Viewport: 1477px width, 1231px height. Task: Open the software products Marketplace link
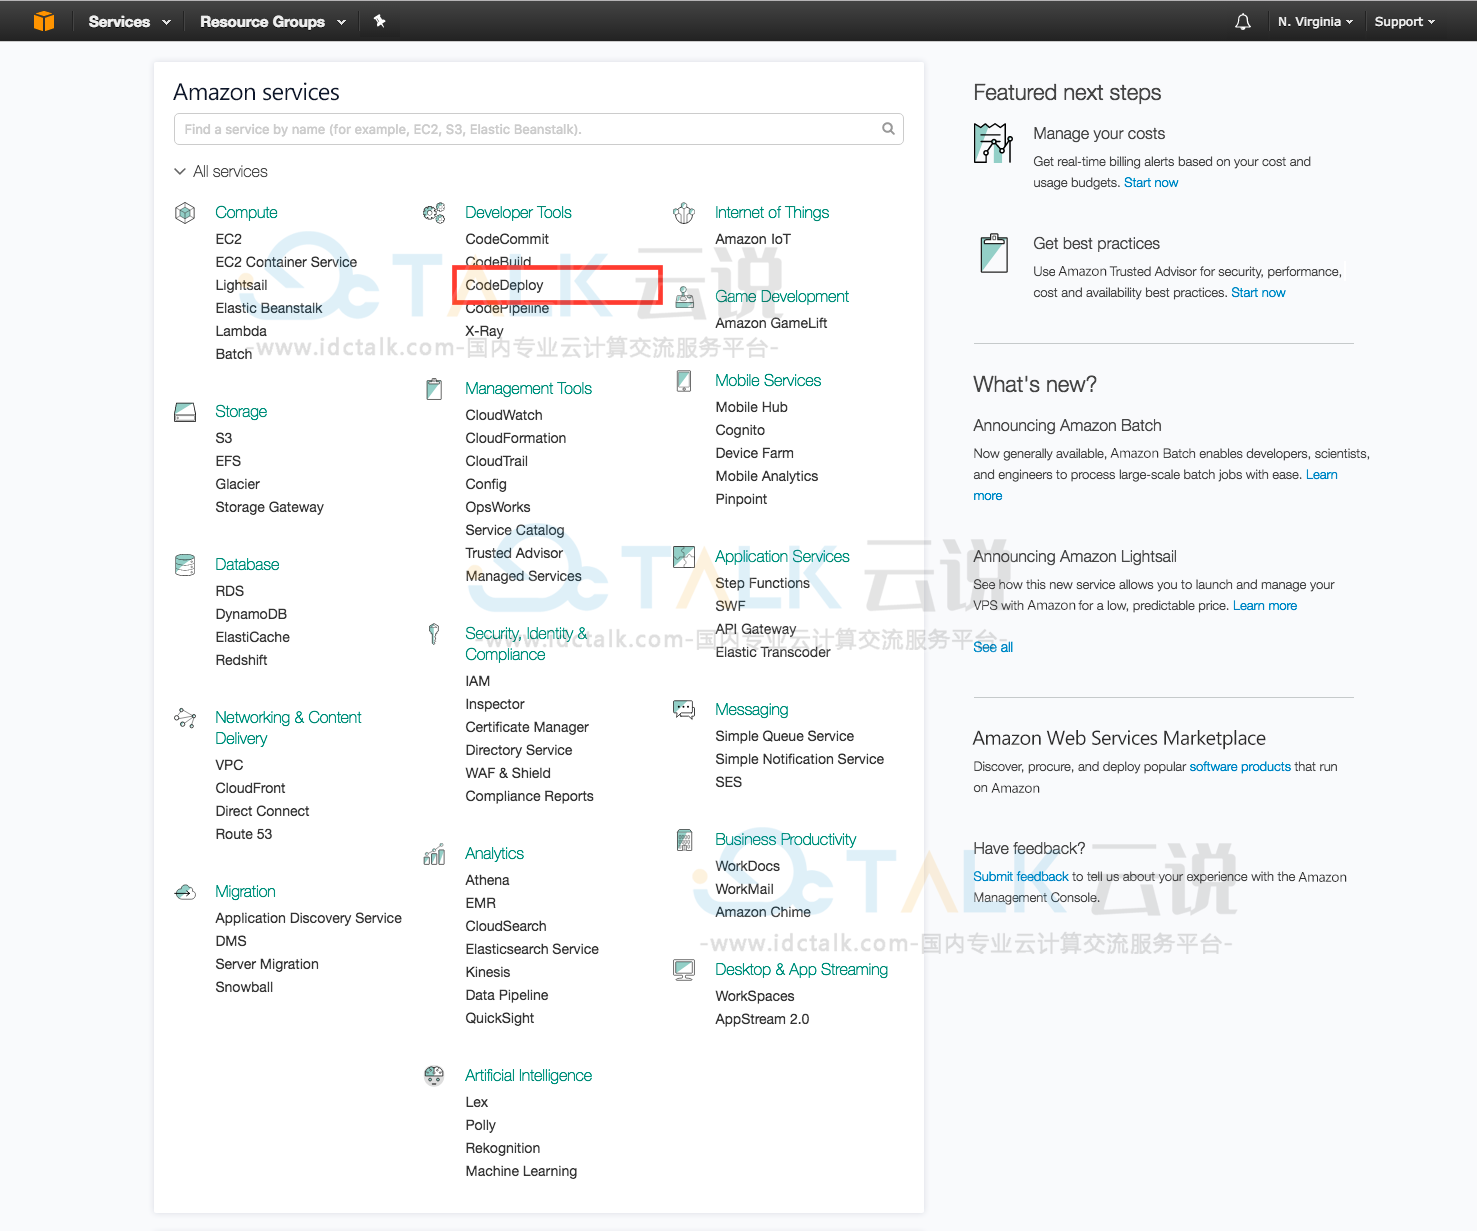pyautogui.click(x=1240, y=767)
